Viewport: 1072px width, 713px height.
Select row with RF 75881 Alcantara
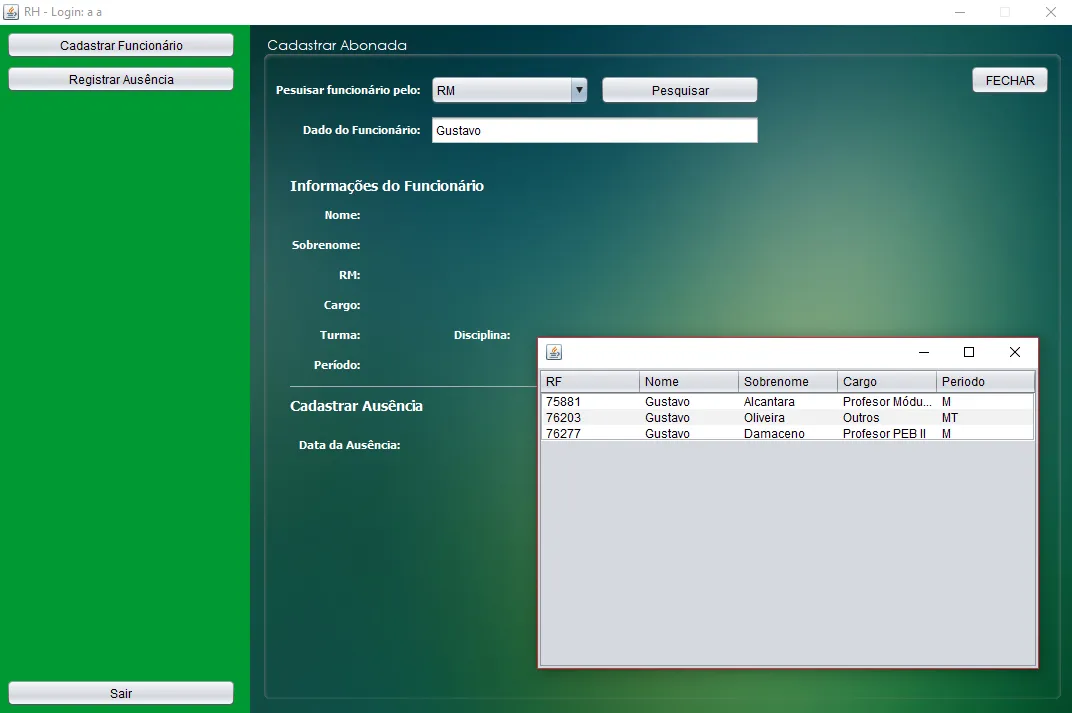(786, 402)
